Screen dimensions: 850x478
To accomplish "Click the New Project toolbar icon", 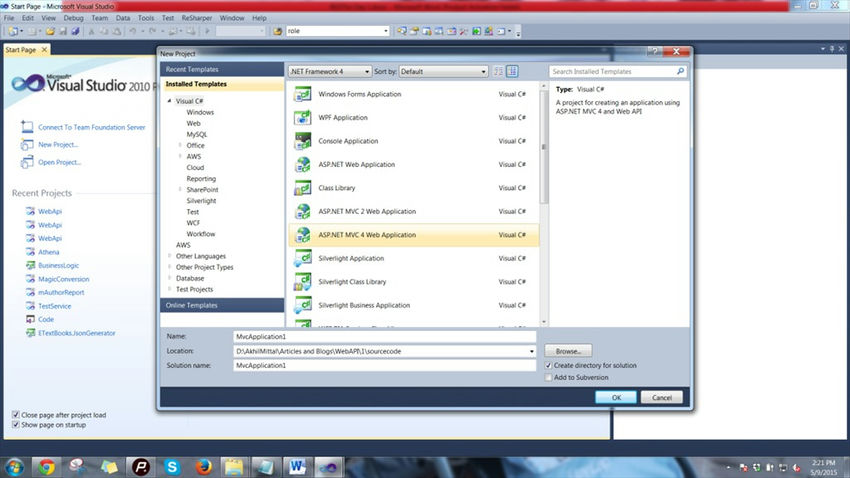I will click(x=13, y=31).
